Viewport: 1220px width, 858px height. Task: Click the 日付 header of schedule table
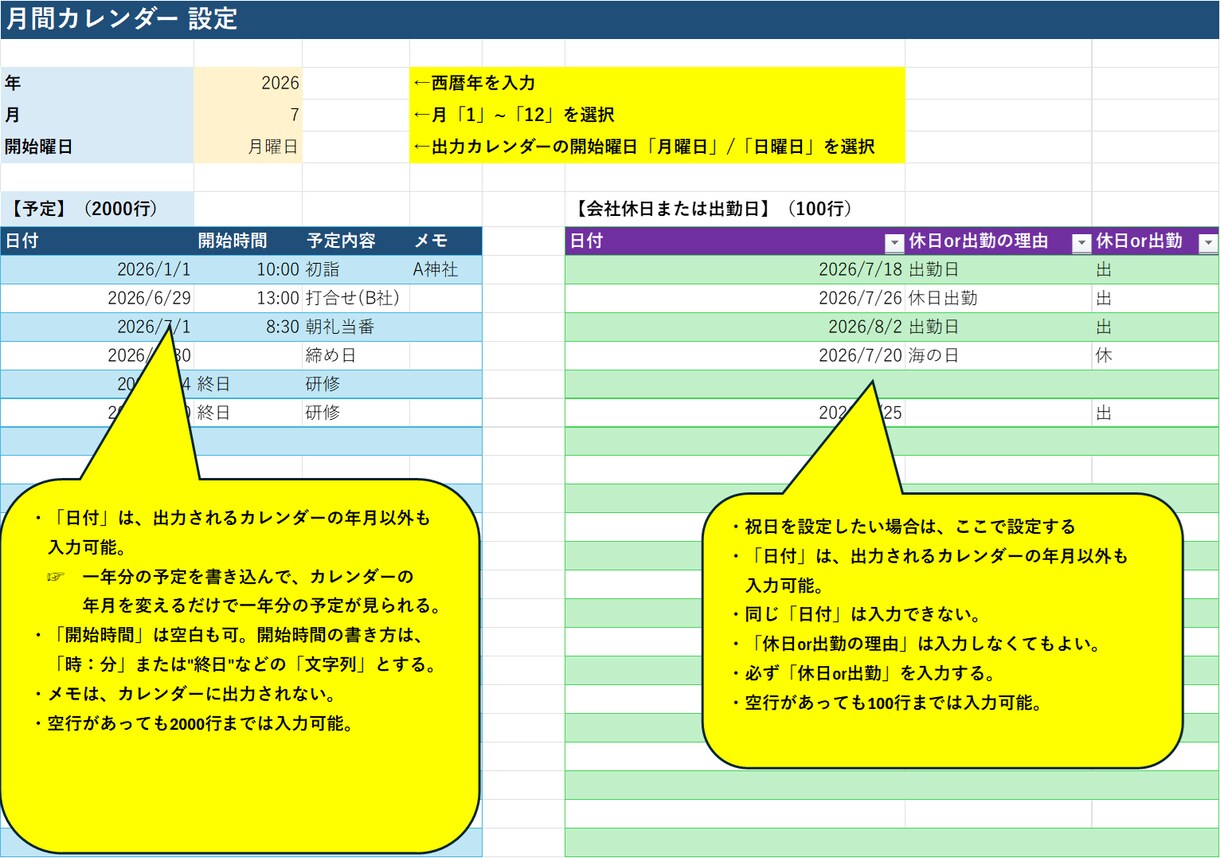97,241
